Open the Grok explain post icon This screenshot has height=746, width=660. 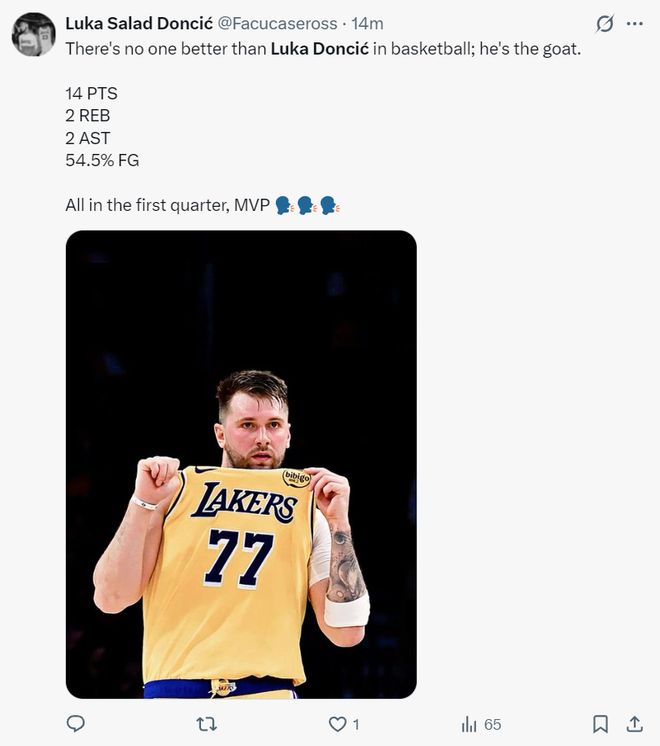pos(604,23)
